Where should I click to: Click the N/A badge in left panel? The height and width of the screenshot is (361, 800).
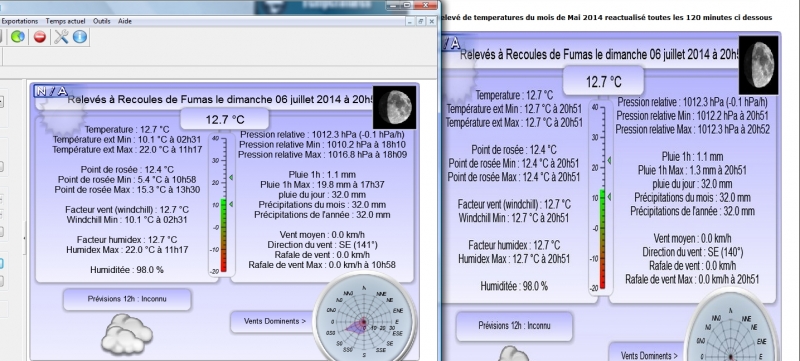[51, 91]
